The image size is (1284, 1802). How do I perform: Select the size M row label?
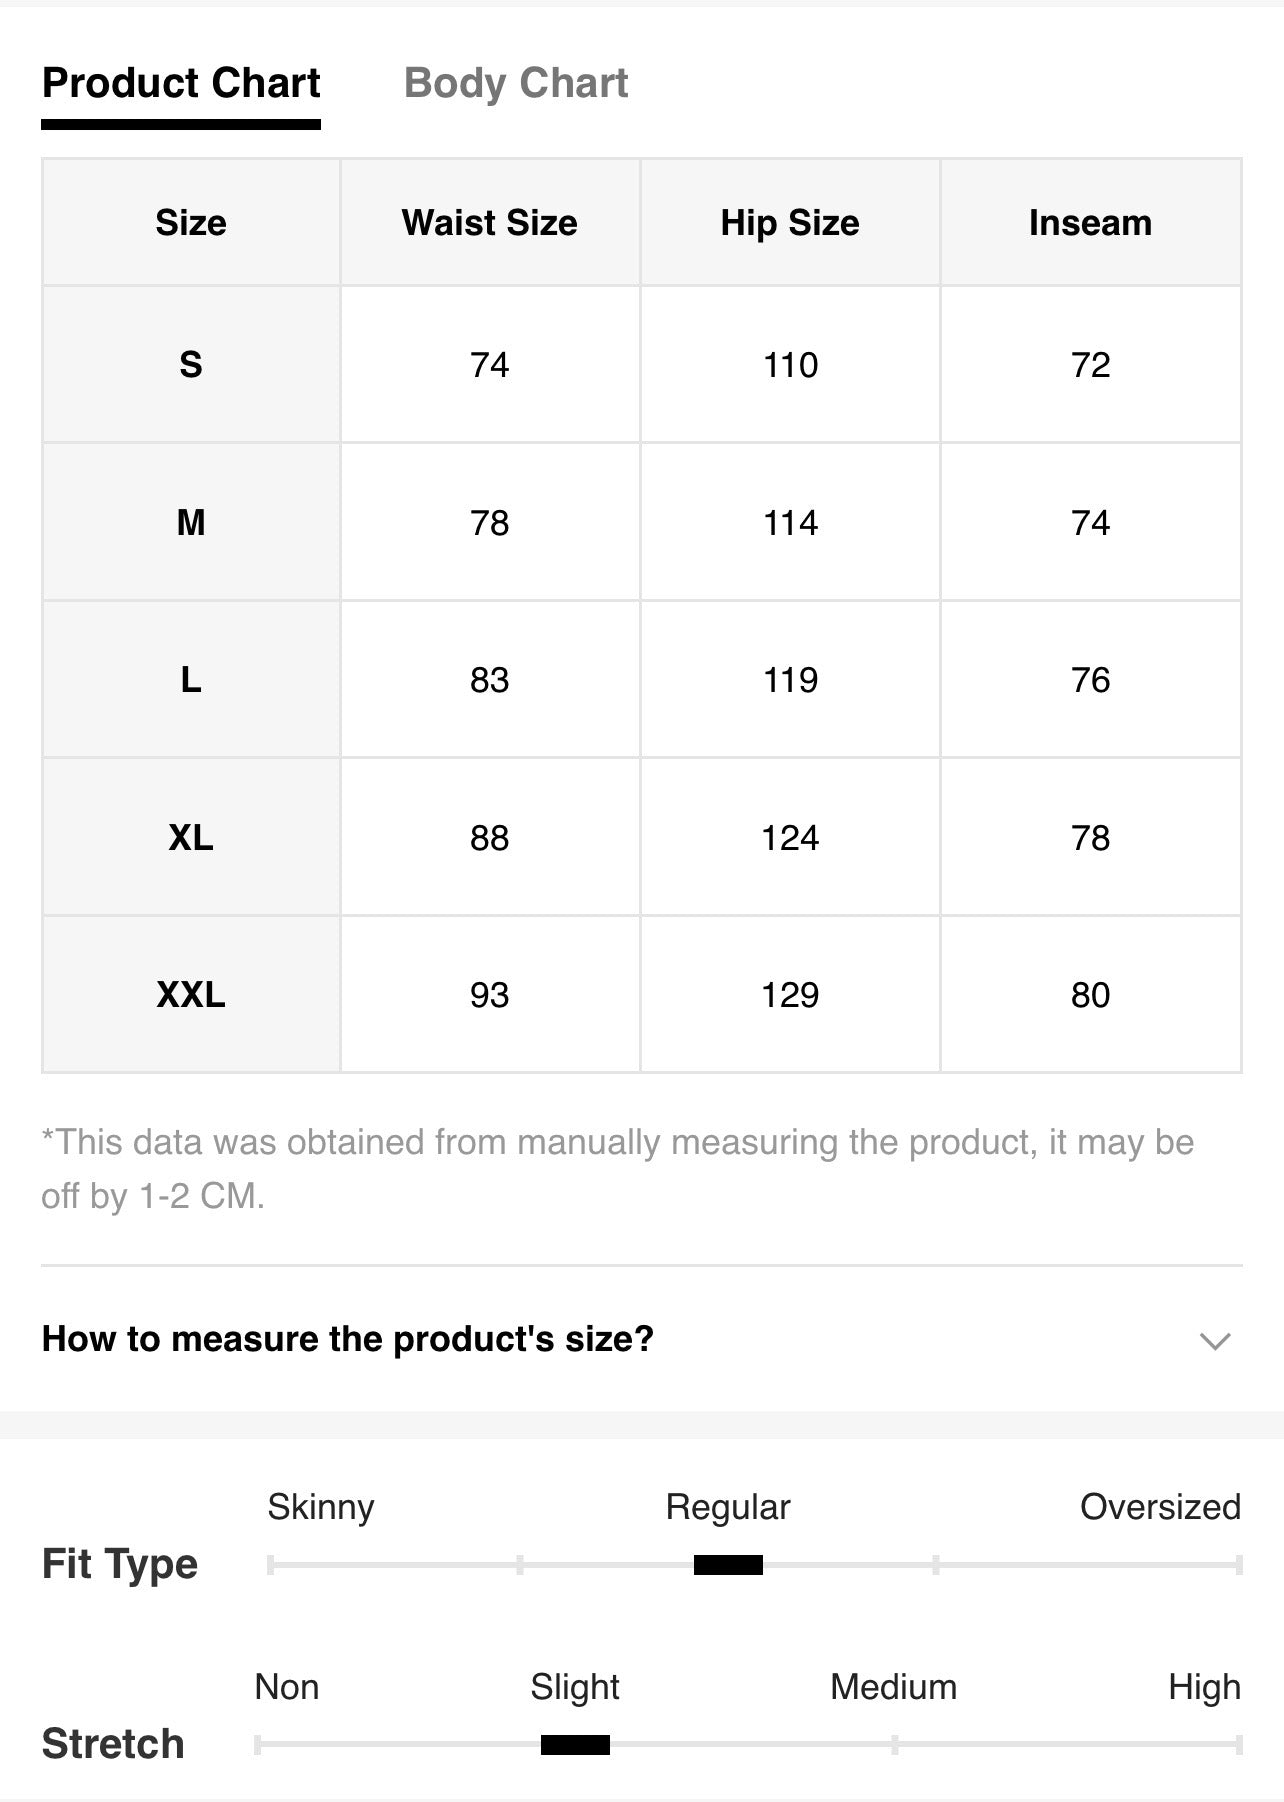pos(191,522)
